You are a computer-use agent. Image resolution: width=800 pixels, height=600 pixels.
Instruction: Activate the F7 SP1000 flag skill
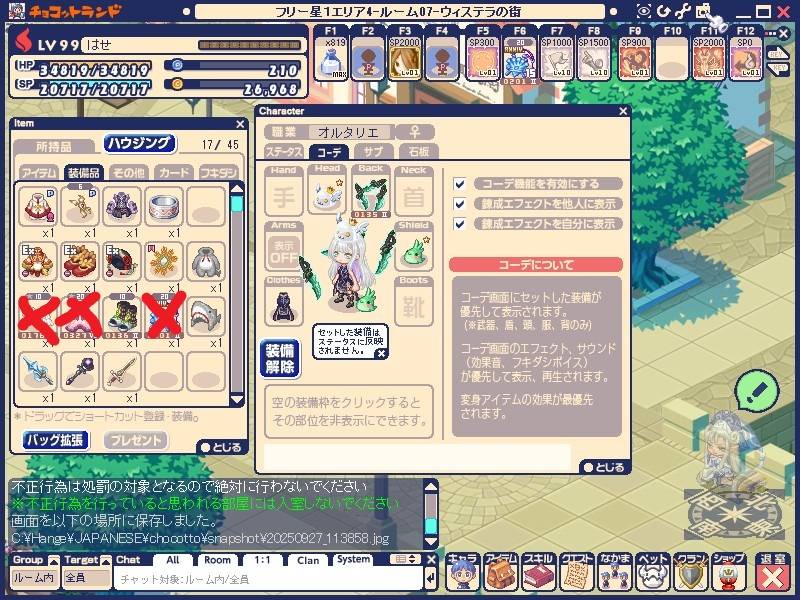click(557, 58)
